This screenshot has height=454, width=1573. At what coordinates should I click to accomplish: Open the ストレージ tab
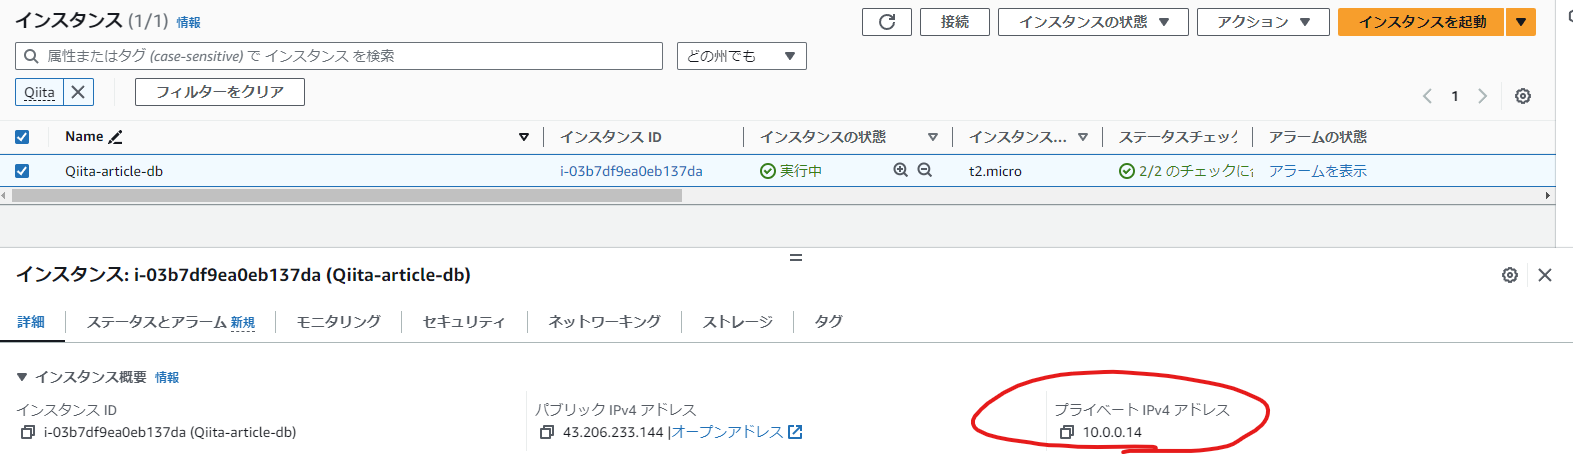pyautogui.click(x=737, y=322)
